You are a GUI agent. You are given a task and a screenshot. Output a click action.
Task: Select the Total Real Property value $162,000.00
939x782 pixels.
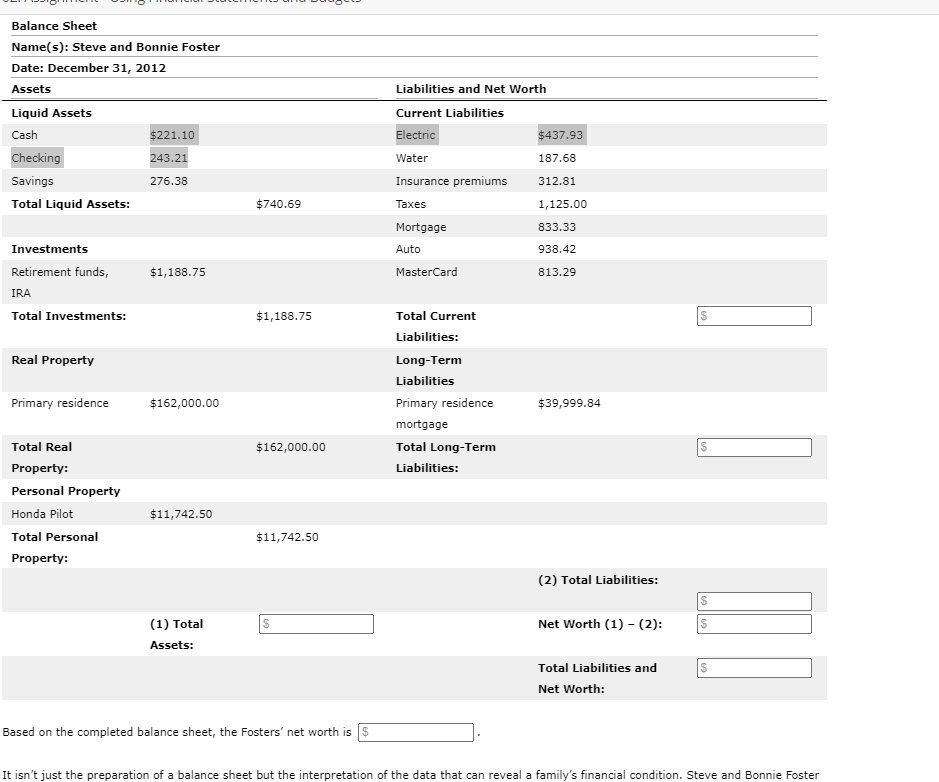click(x=290, y=447)
